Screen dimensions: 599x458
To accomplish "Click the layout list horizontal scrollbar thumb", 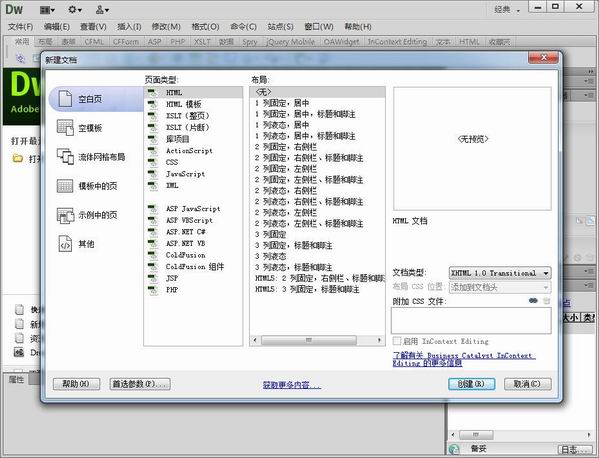I will (x=309, y=340).
